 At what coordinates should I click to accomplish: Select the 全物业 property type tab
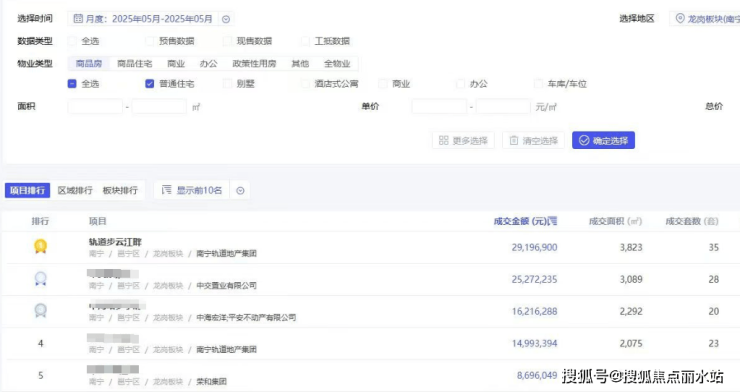337,64
